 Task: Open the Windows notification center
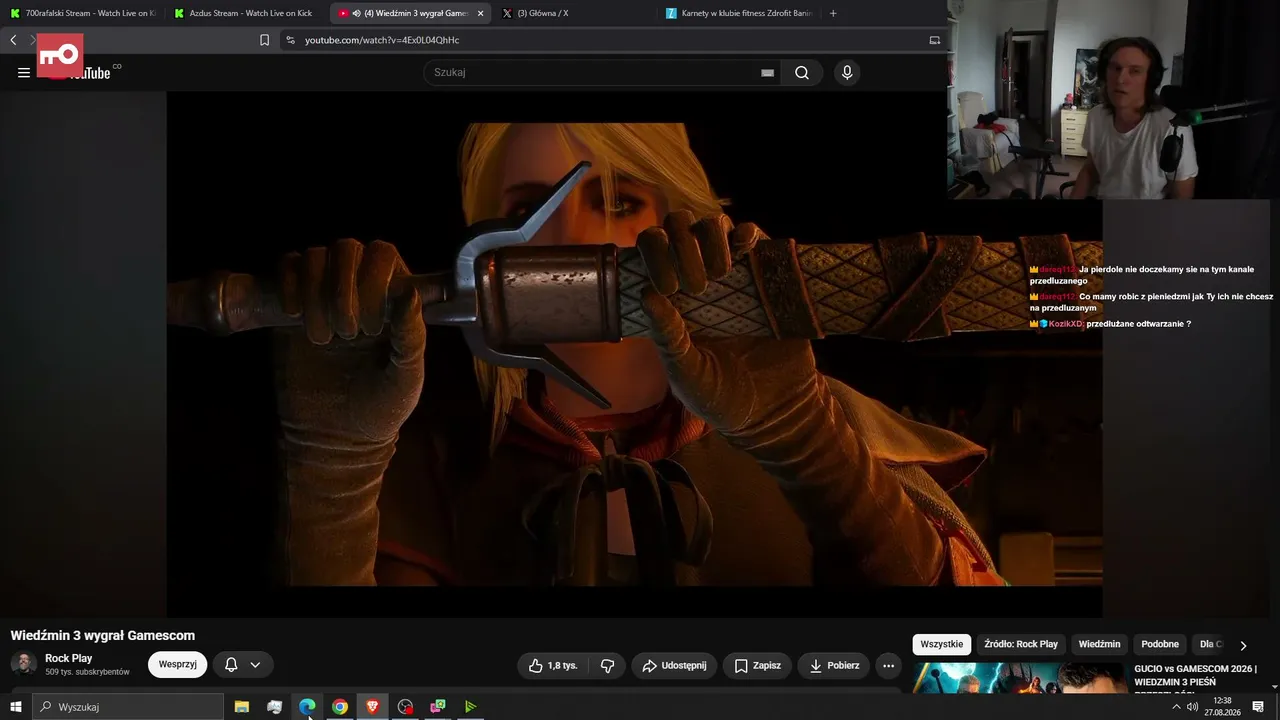click(x=1258, y=707)
